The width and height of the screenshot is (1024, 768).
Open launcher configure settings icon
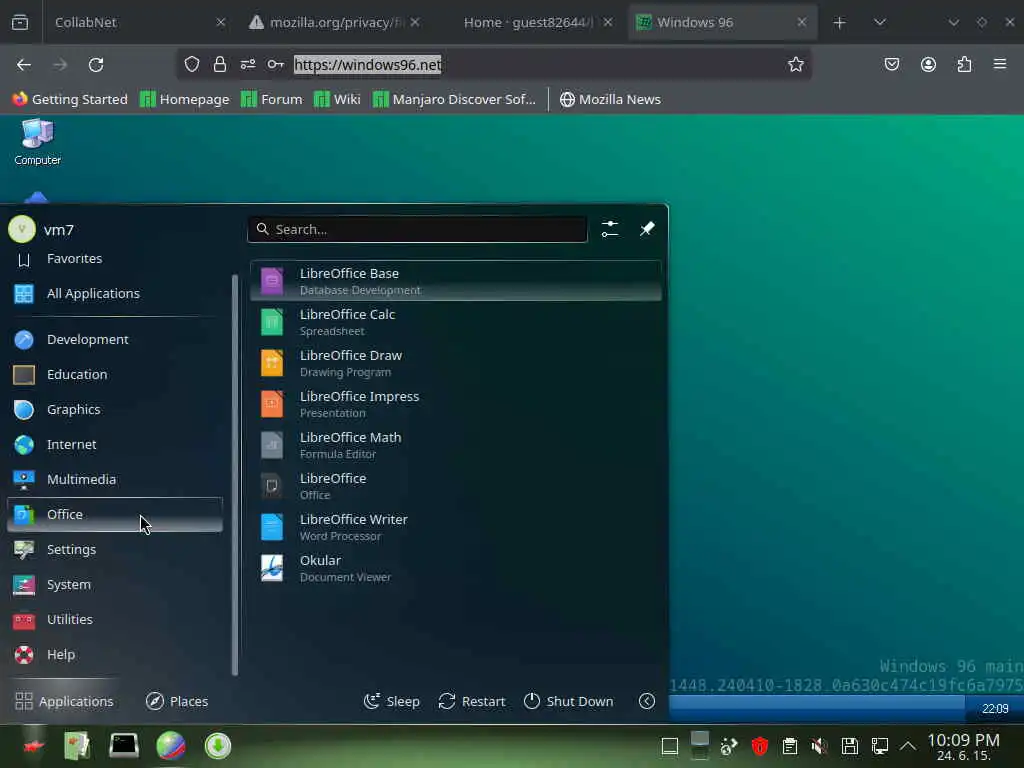610,229
